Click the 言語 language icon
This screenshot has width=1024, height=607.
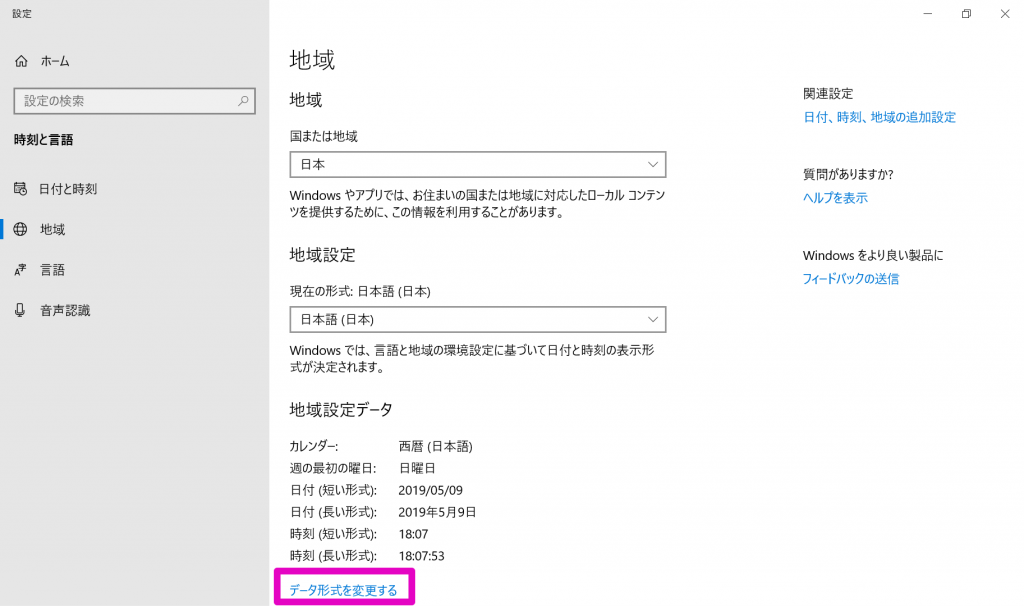click(x=20, y=270)
